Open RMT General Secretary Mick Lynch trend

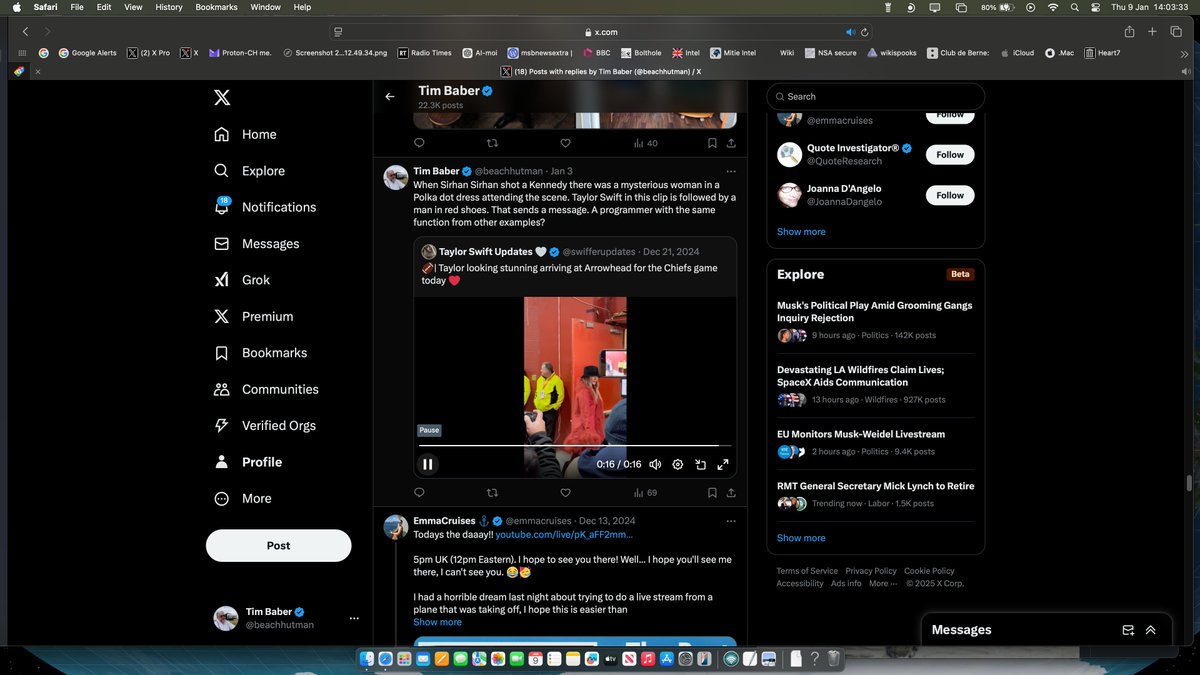click(875, 495)
